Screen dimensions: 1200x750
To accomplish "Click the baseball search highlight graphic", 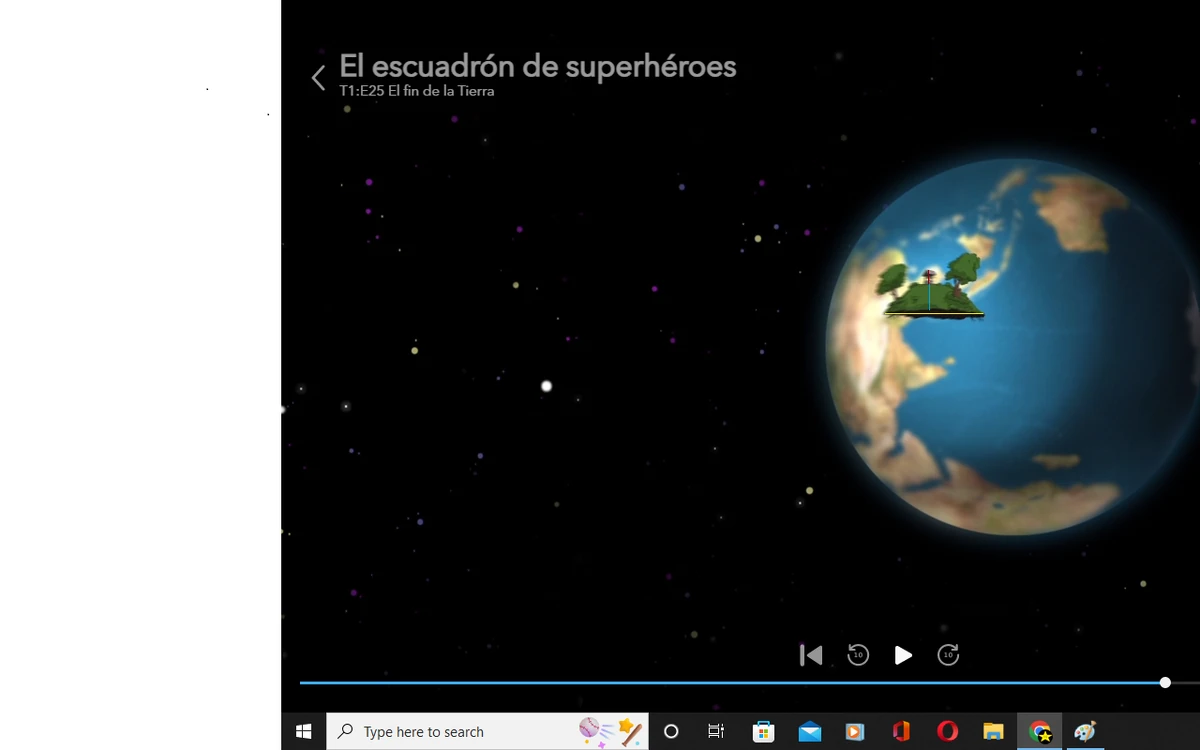I will tap(610, 731).
